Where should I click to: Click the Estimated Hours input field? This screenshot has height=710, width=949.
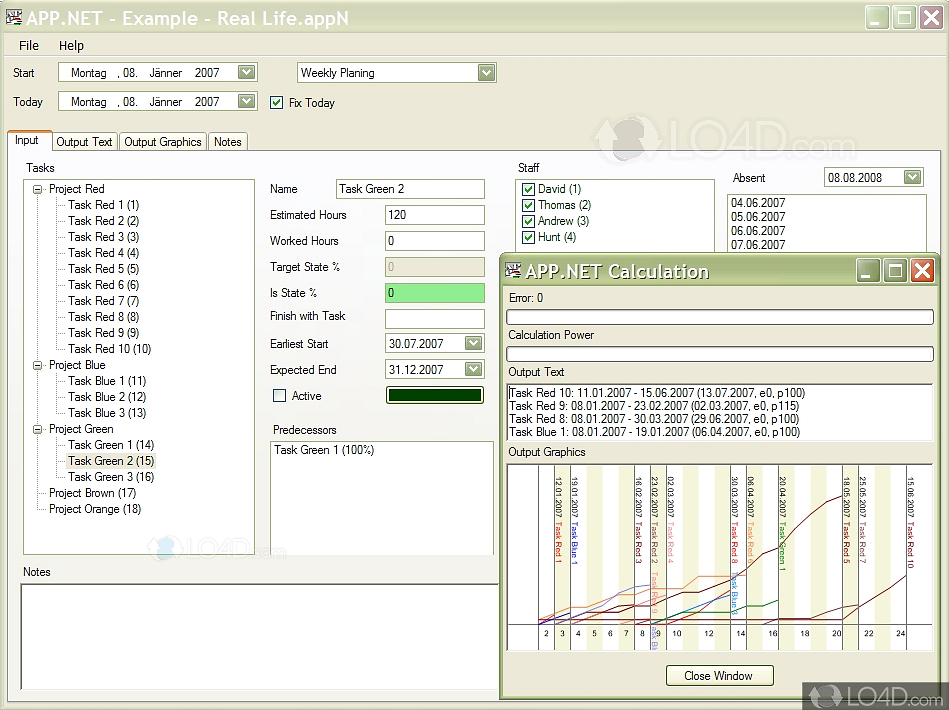point(434,215)
